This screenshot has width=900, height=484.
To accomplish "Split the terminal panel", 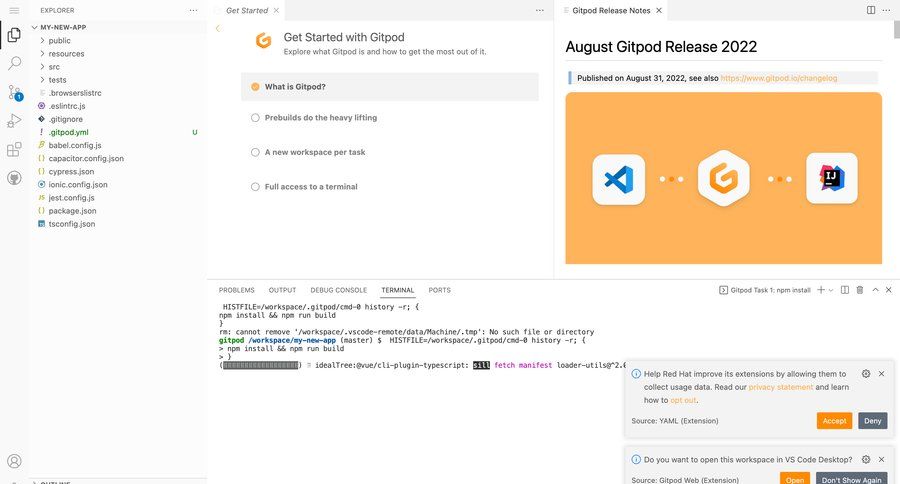I will click(845, 290).
